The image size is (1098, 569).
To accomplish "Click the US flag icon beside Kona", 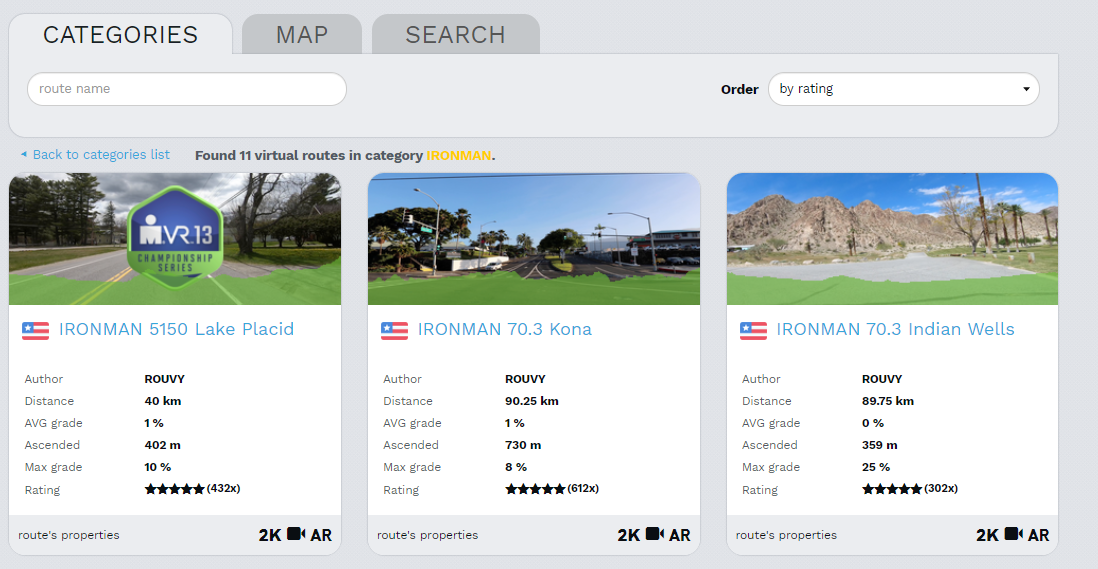I will [394, 330].
